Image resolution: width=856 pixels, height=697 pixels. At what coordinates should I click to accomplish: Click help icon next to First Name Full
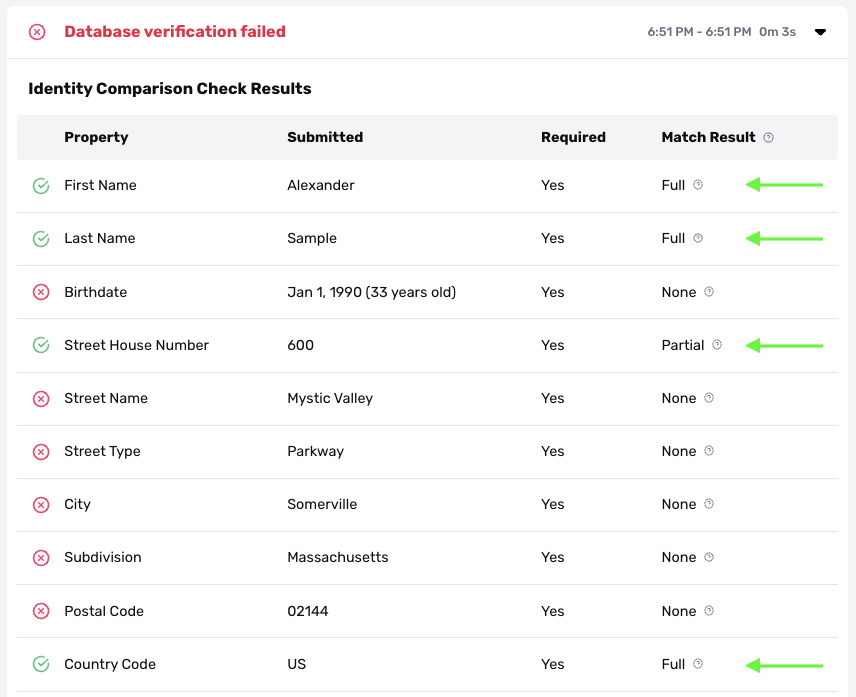(698, 185)
